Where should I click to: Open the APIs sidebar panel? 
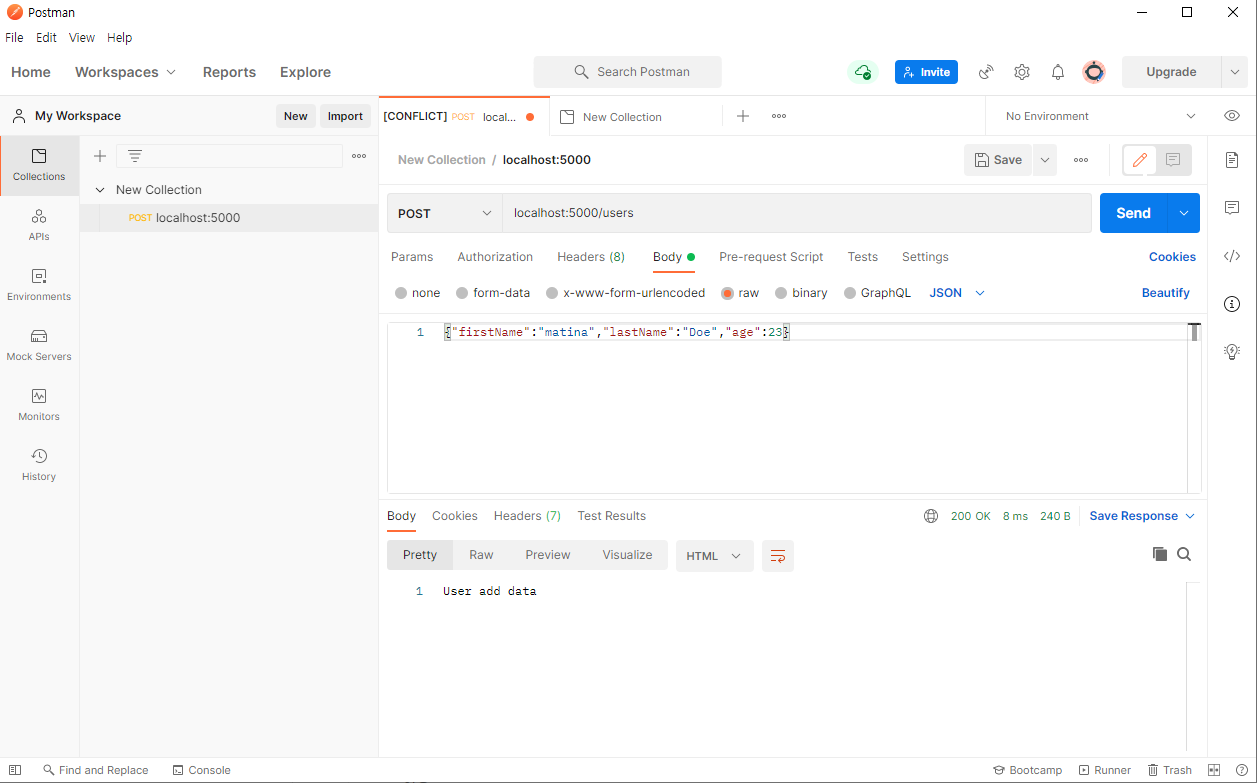(x=39, y=225)
